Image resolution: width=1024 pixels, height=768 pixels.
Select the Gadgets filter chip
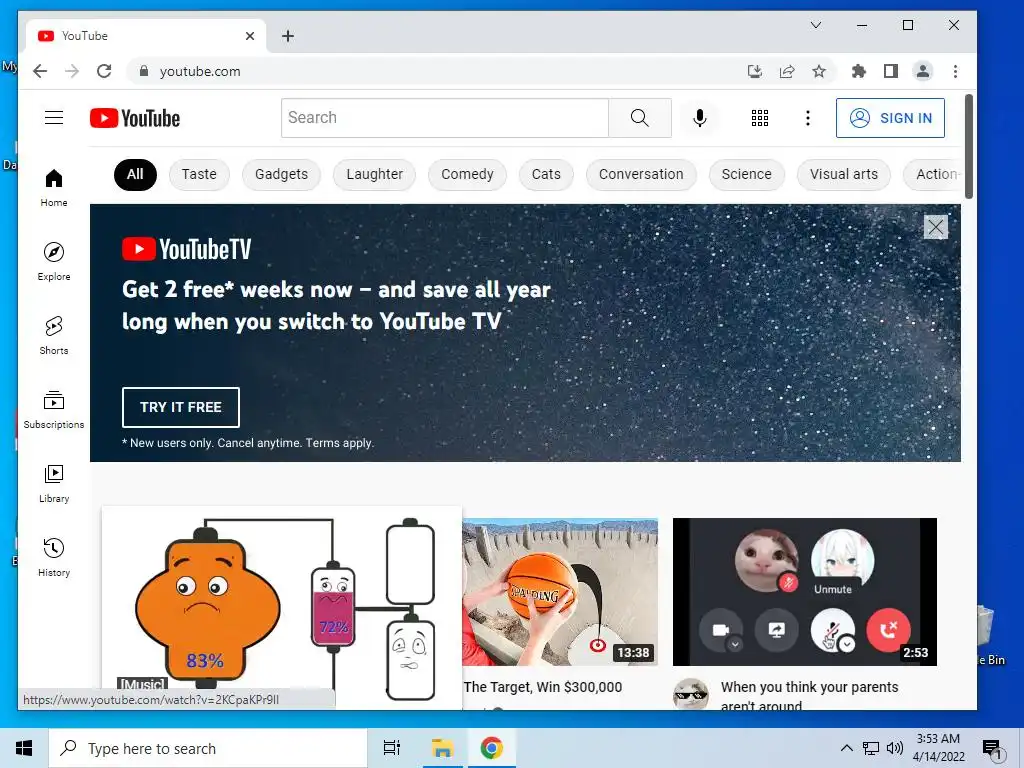[x=281, y=174]
